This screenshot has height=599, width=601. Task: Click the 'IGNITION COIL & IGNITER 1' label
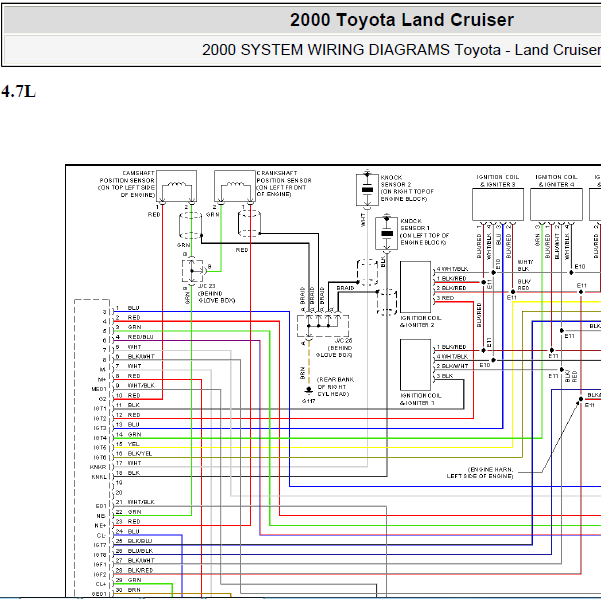(420, 399)
